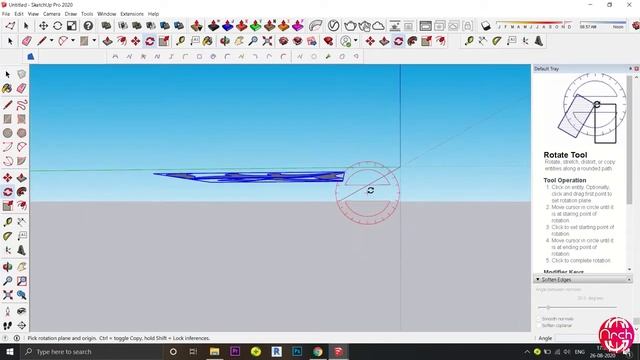Click the Paint Bucket in left toolbar
The height and width of the screenshot is (360, 640).
pyautogui.click(x=7, y=88)
